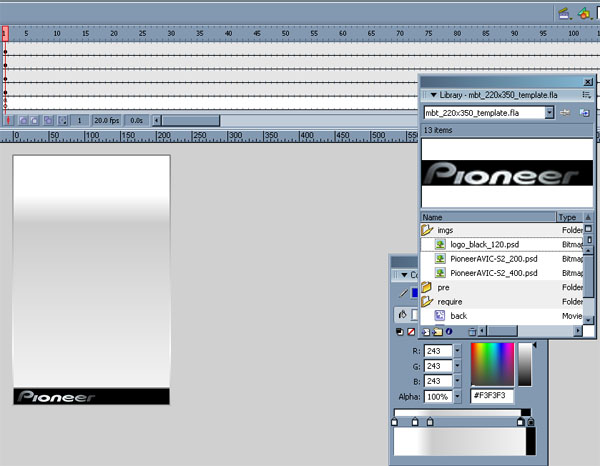
Task: Click the Pin Current Library icon
Action: pos(565,113)
